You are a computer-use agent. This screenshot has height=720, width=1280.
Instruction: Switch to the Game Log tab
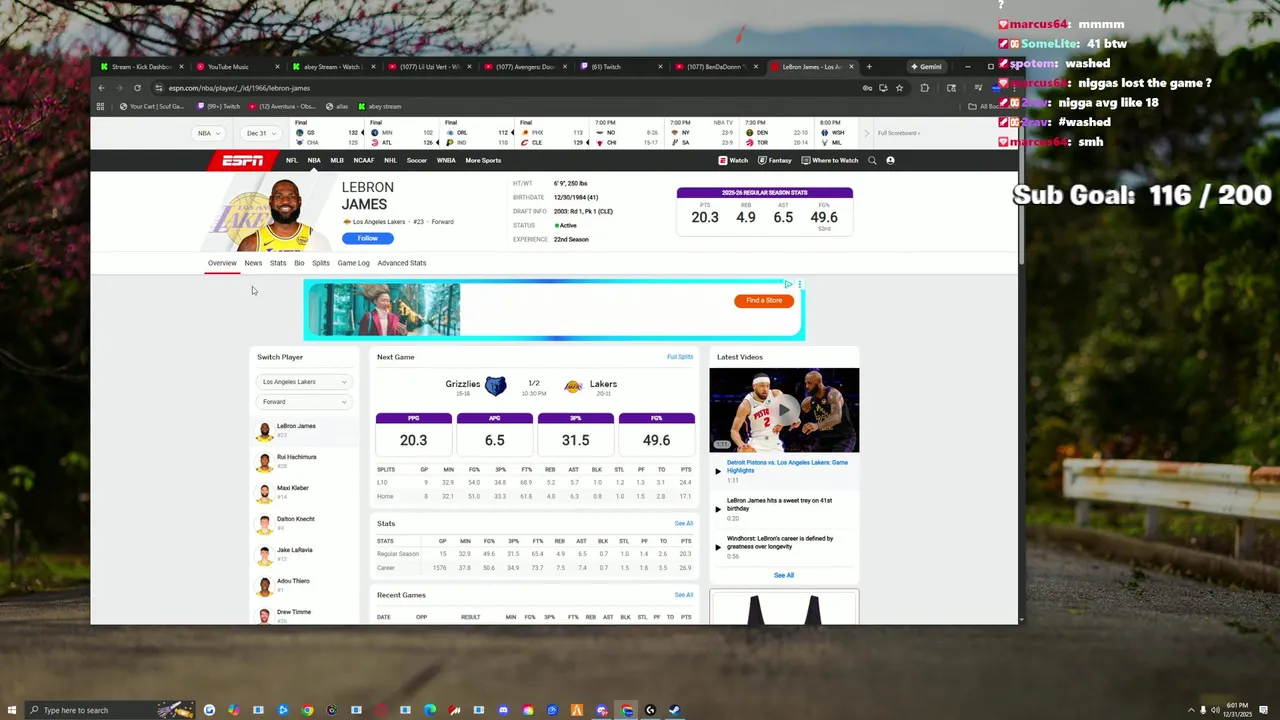[x=353, y=263]
